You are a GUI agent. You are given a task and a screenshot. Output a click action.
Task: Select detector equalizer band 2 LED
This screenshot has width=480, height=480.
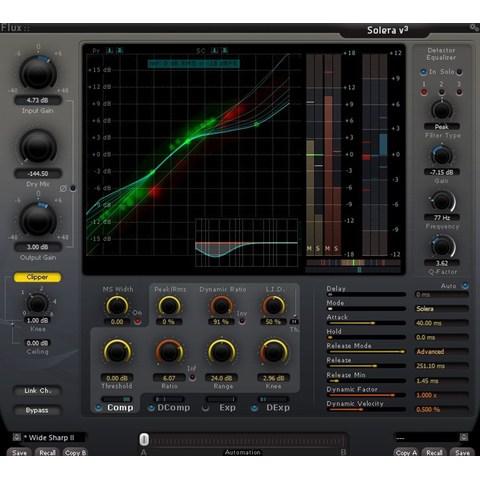pyautogui.click(x=442, y=92)
